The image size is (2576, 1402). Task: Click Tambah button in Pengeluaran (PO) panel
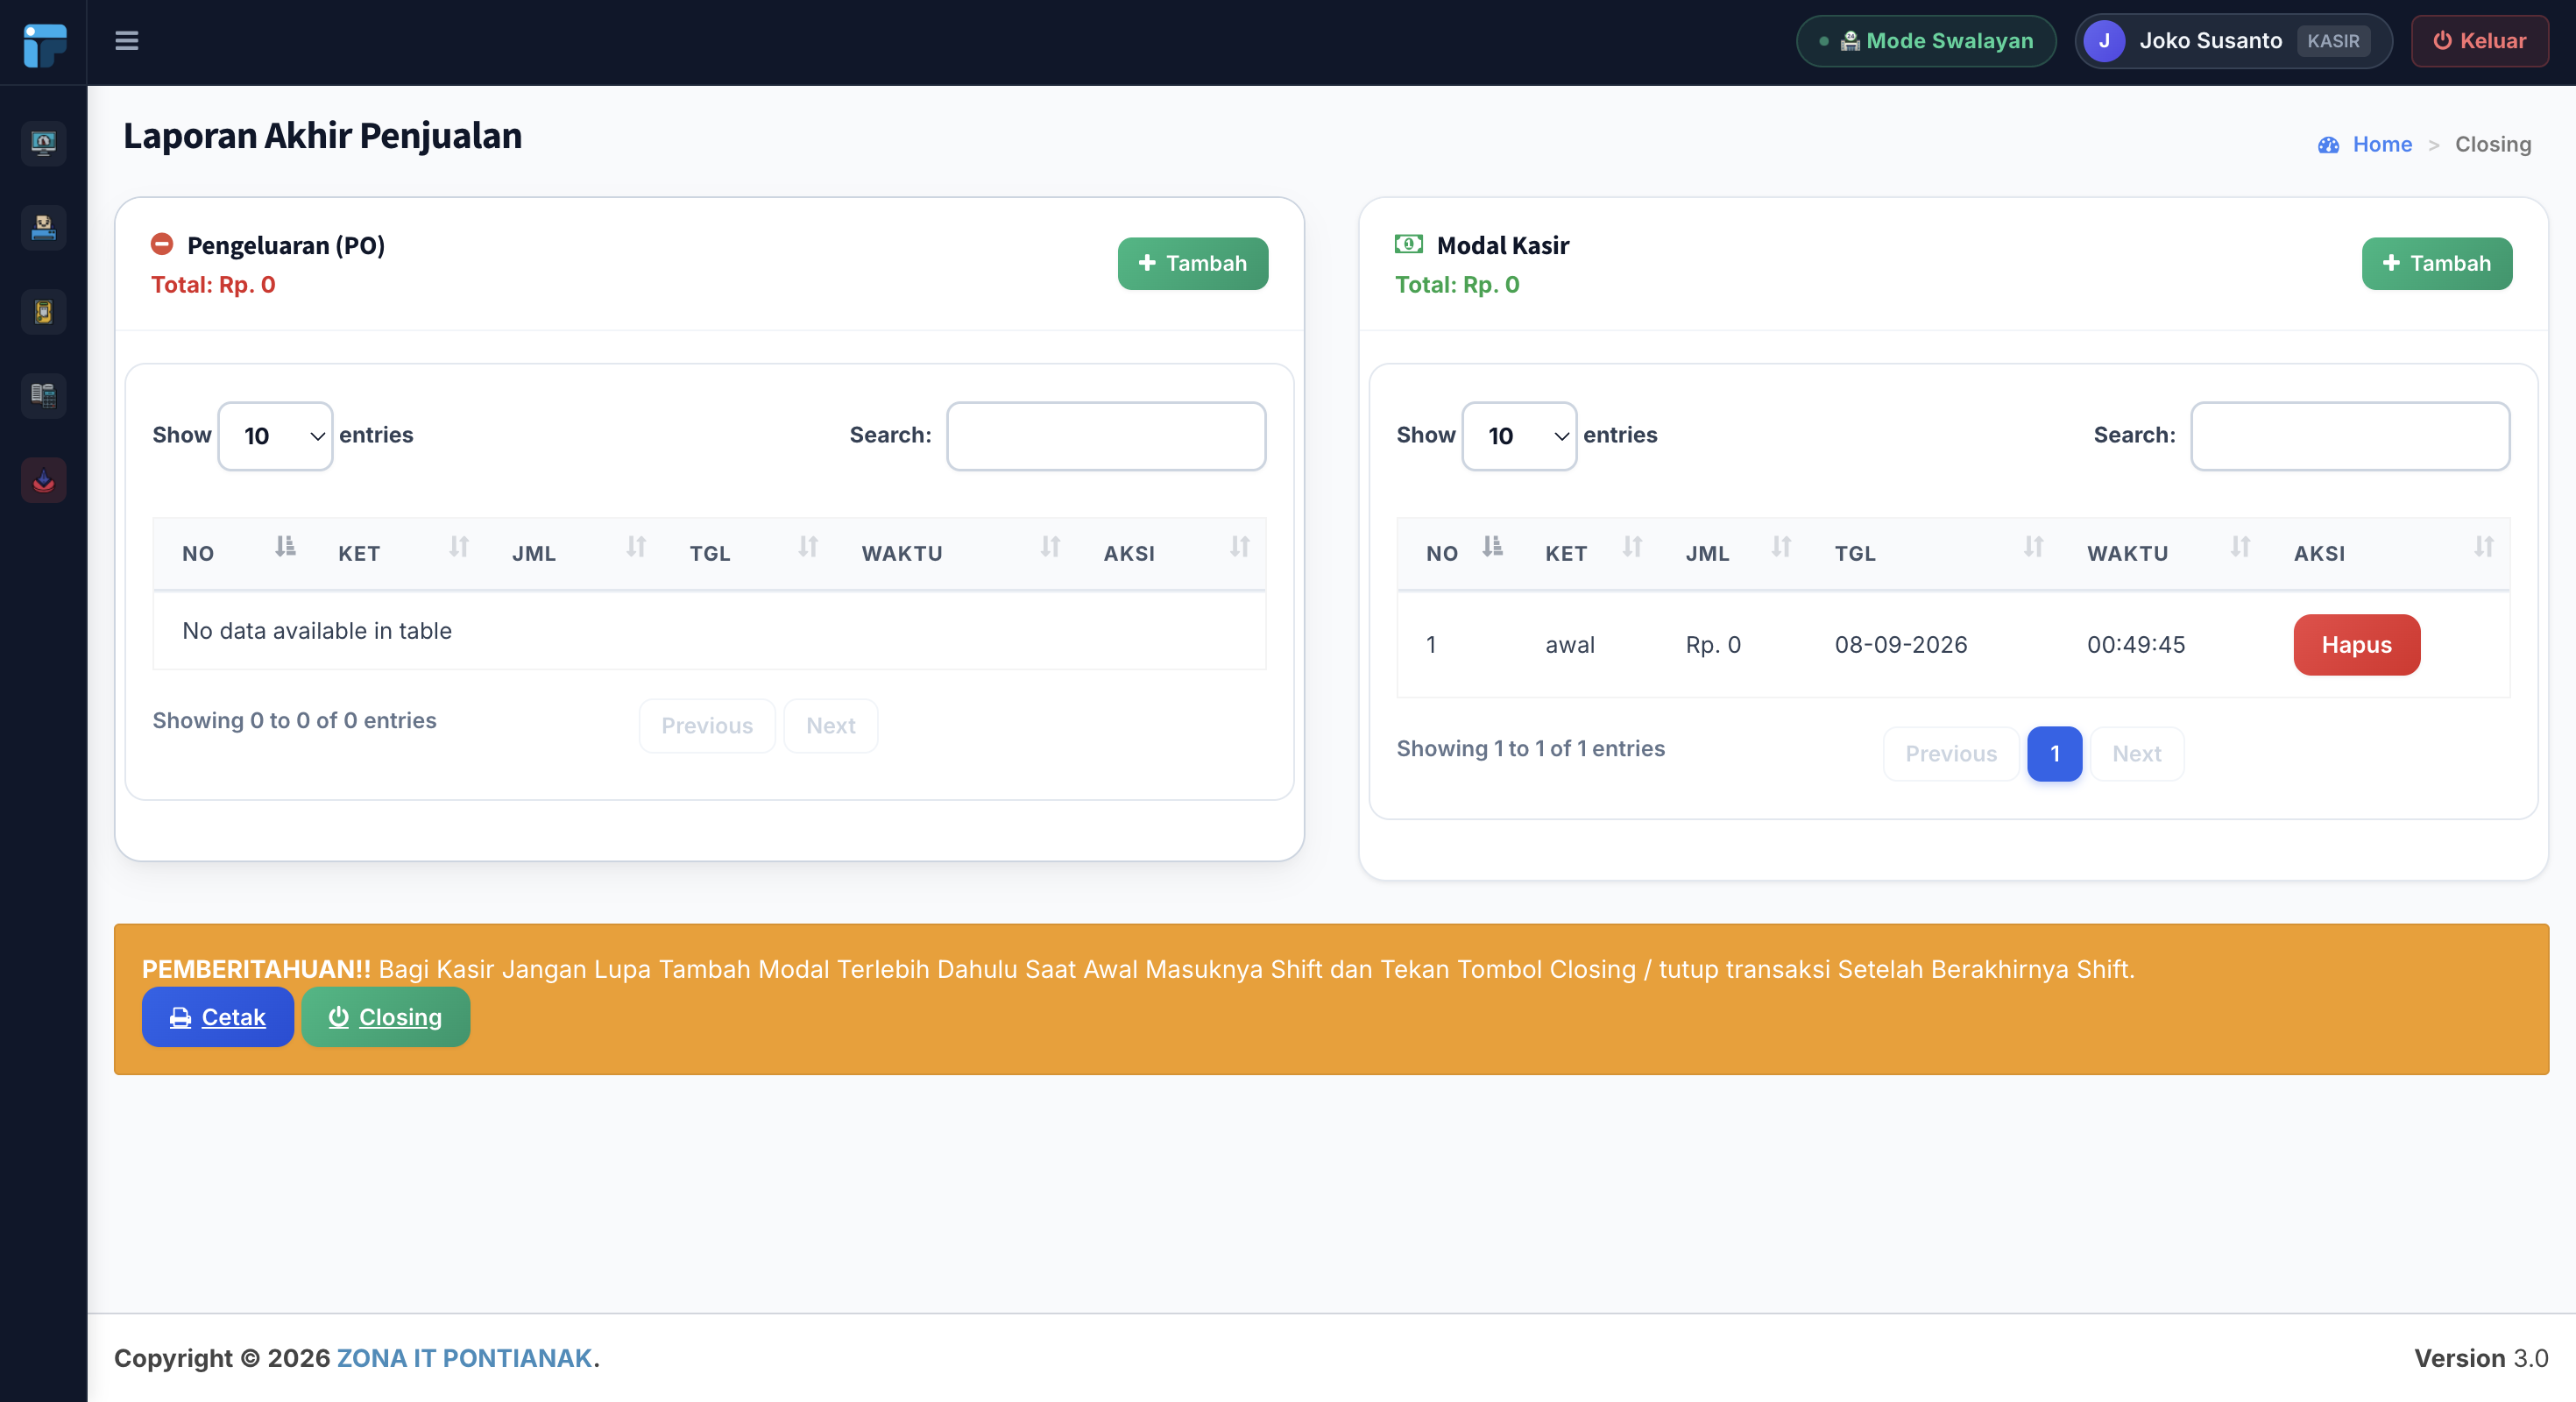[1192, 263]
